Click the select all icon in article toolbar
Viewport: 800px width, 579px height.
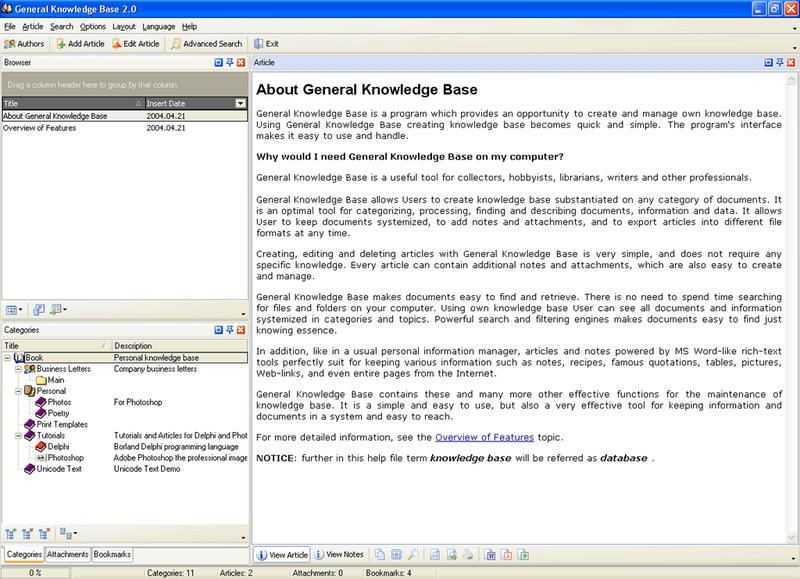tap(396, 555)
